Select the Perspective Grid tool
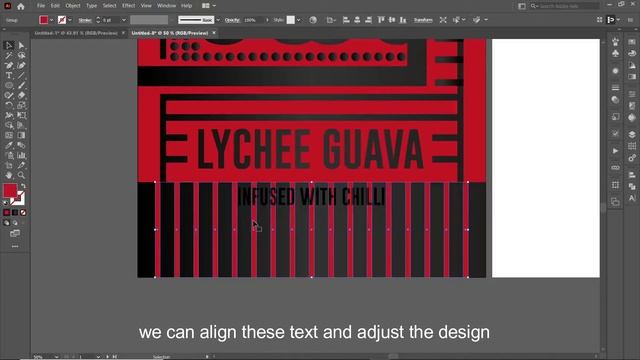Screen dimensions: 640x360 21,125
